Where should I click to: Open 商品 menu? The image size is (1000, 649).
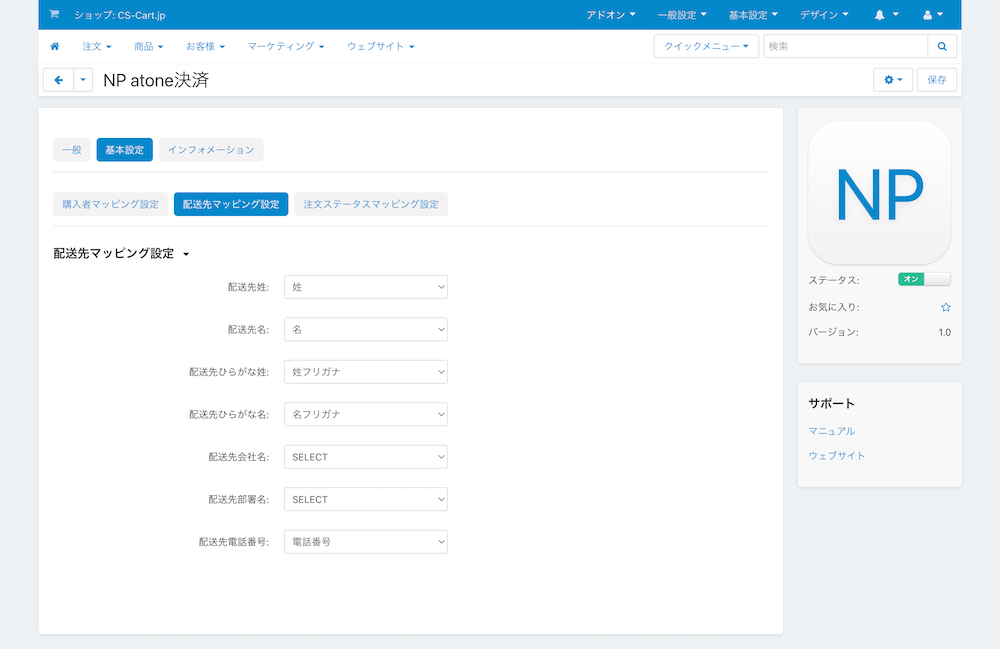(x=149, y=47)
